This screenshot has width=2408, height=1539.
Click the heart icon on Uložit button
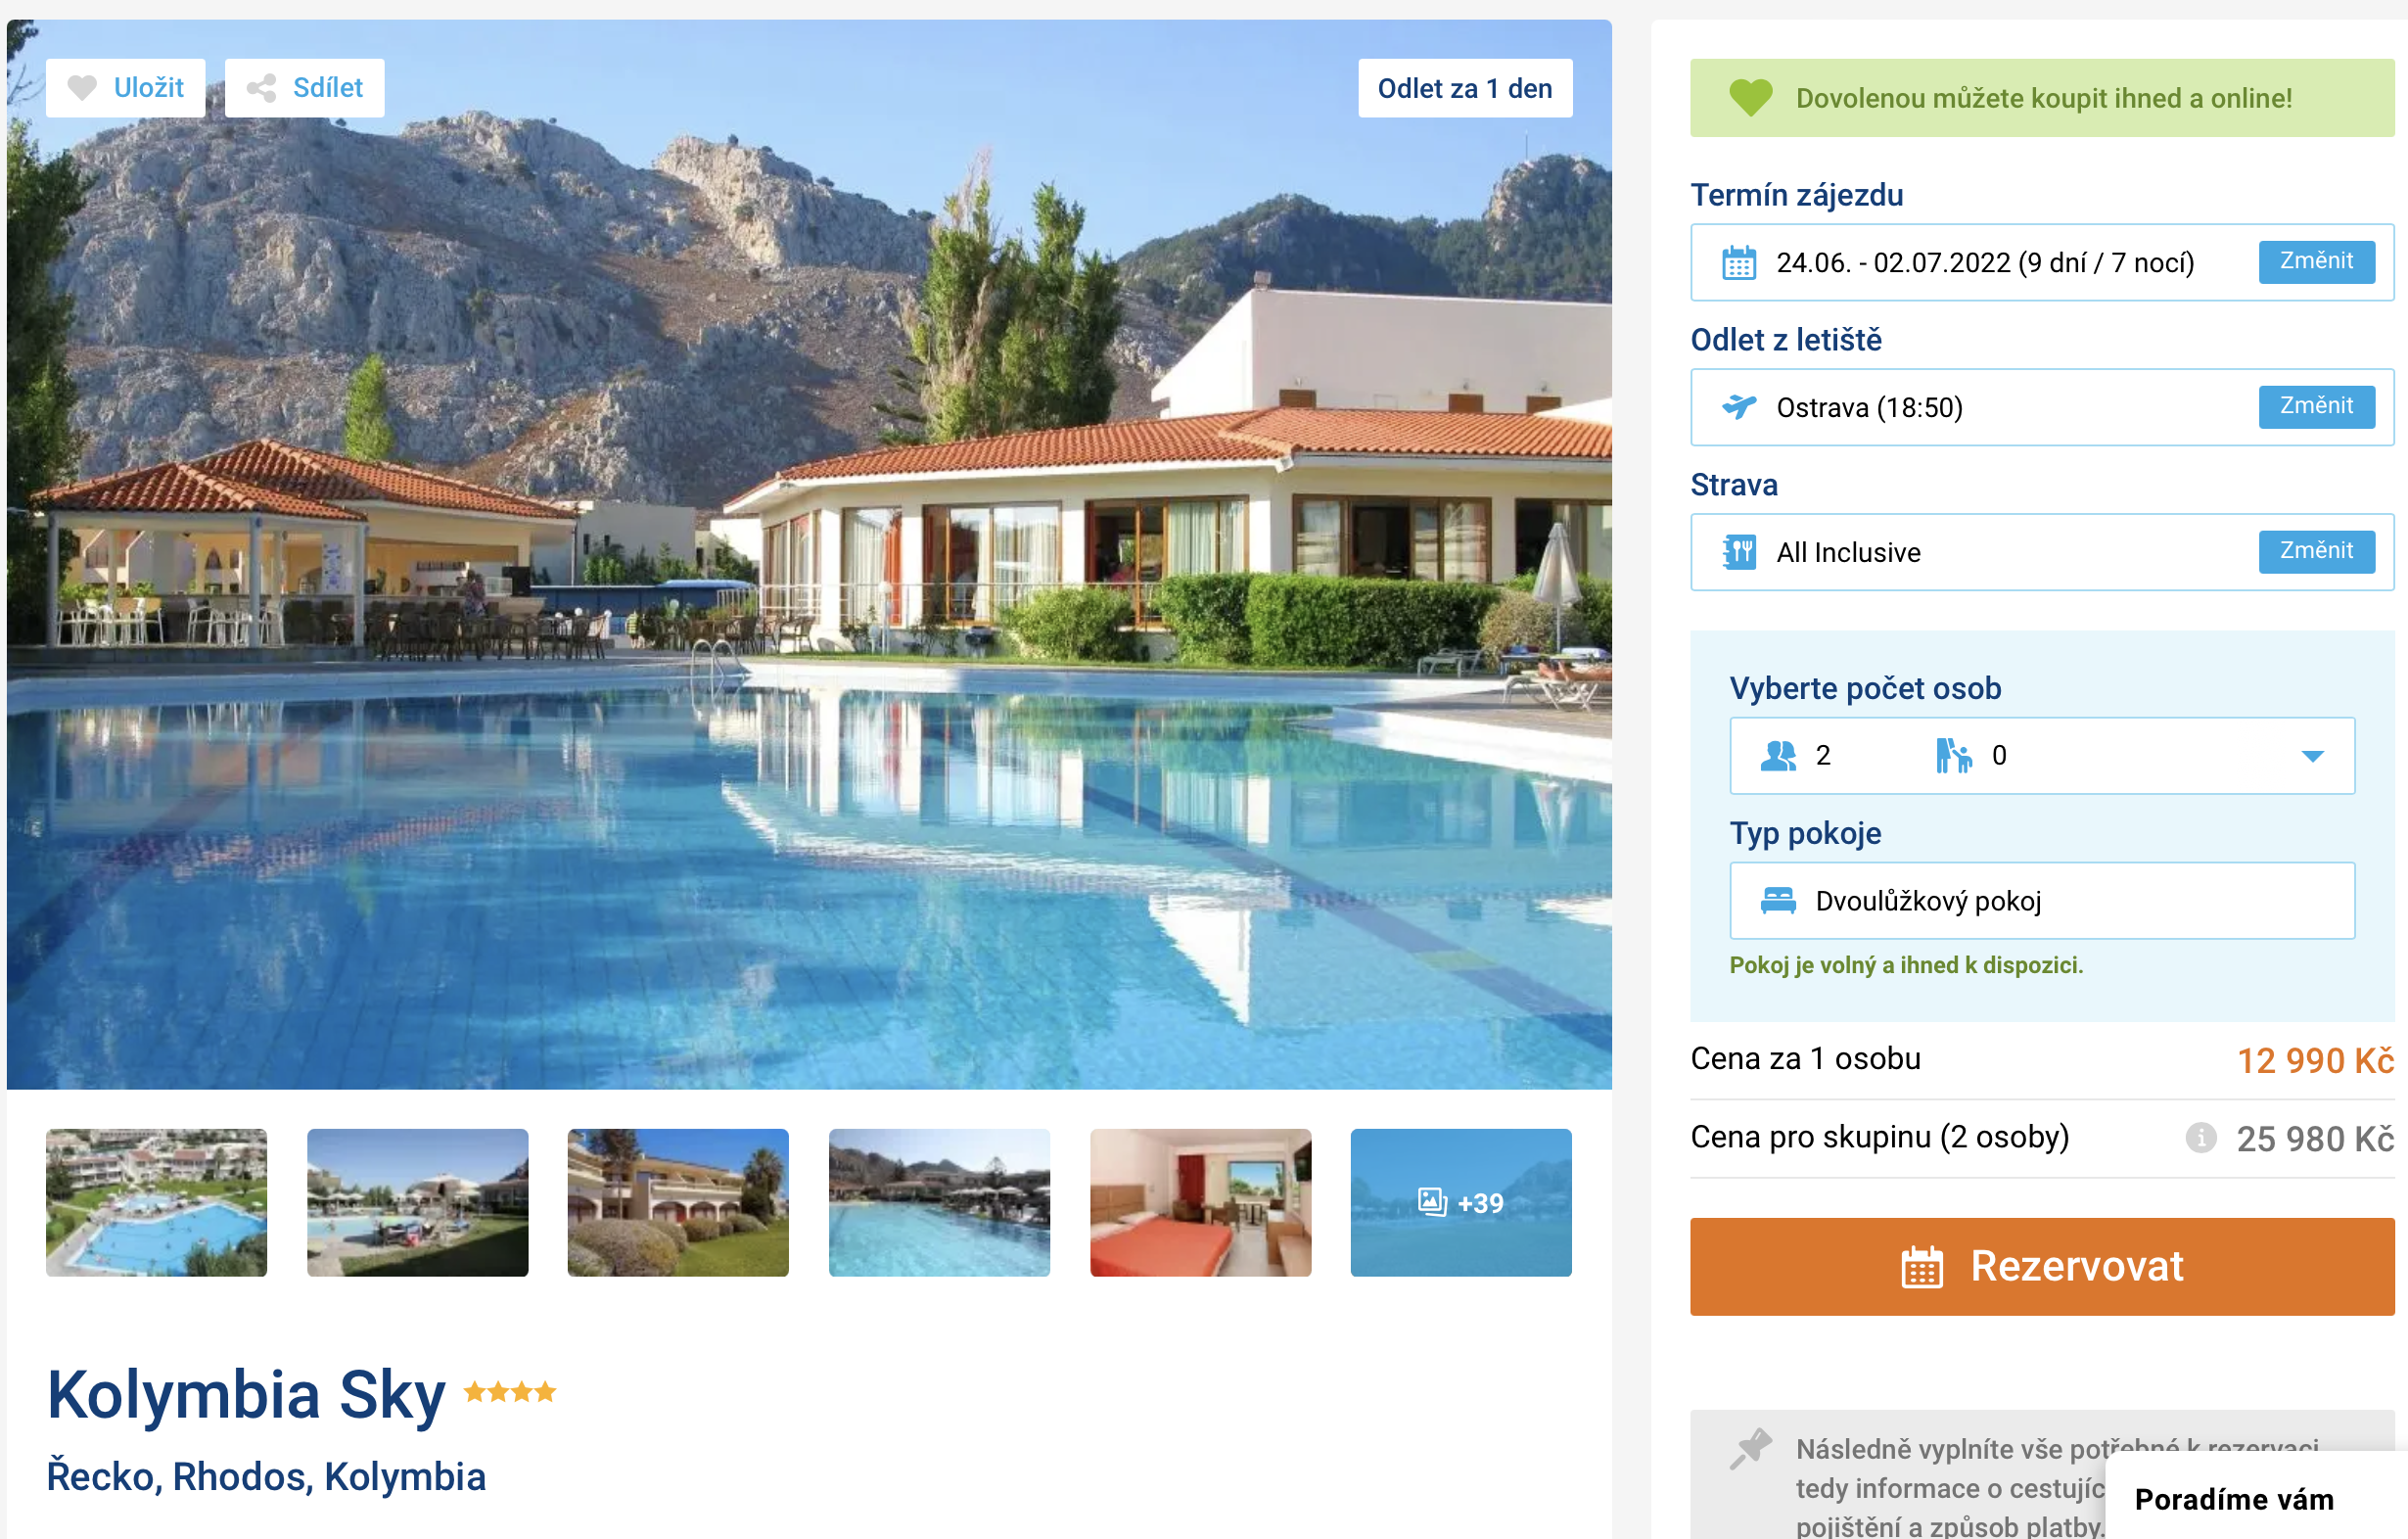click(82, 88)
